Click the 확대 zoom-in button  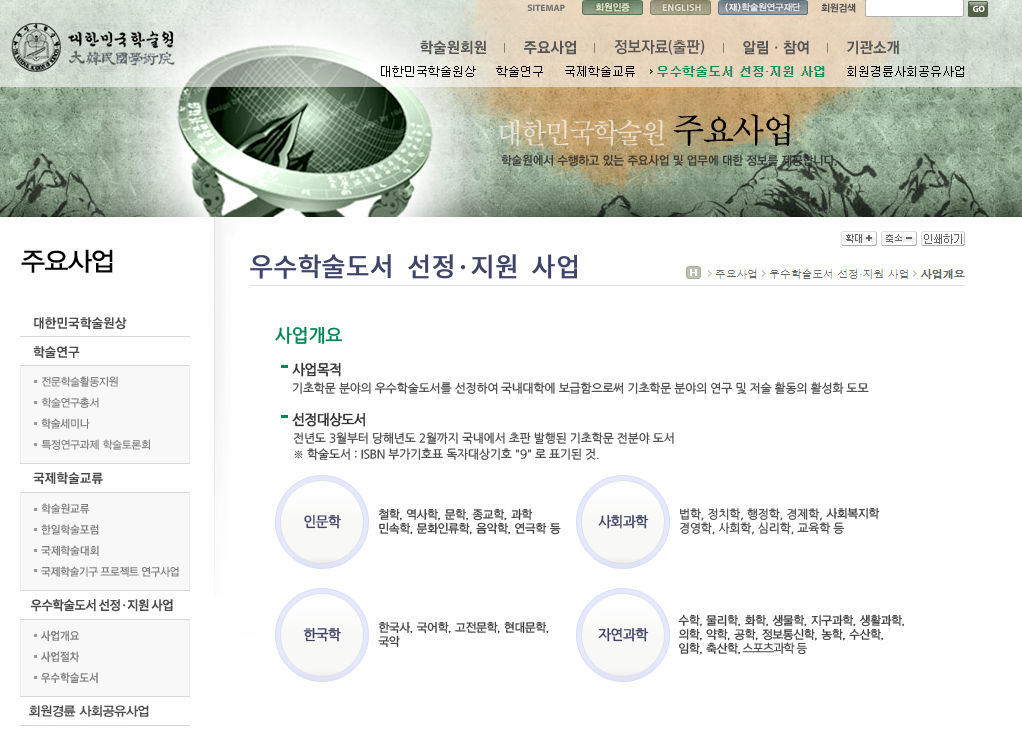(858, 239)
